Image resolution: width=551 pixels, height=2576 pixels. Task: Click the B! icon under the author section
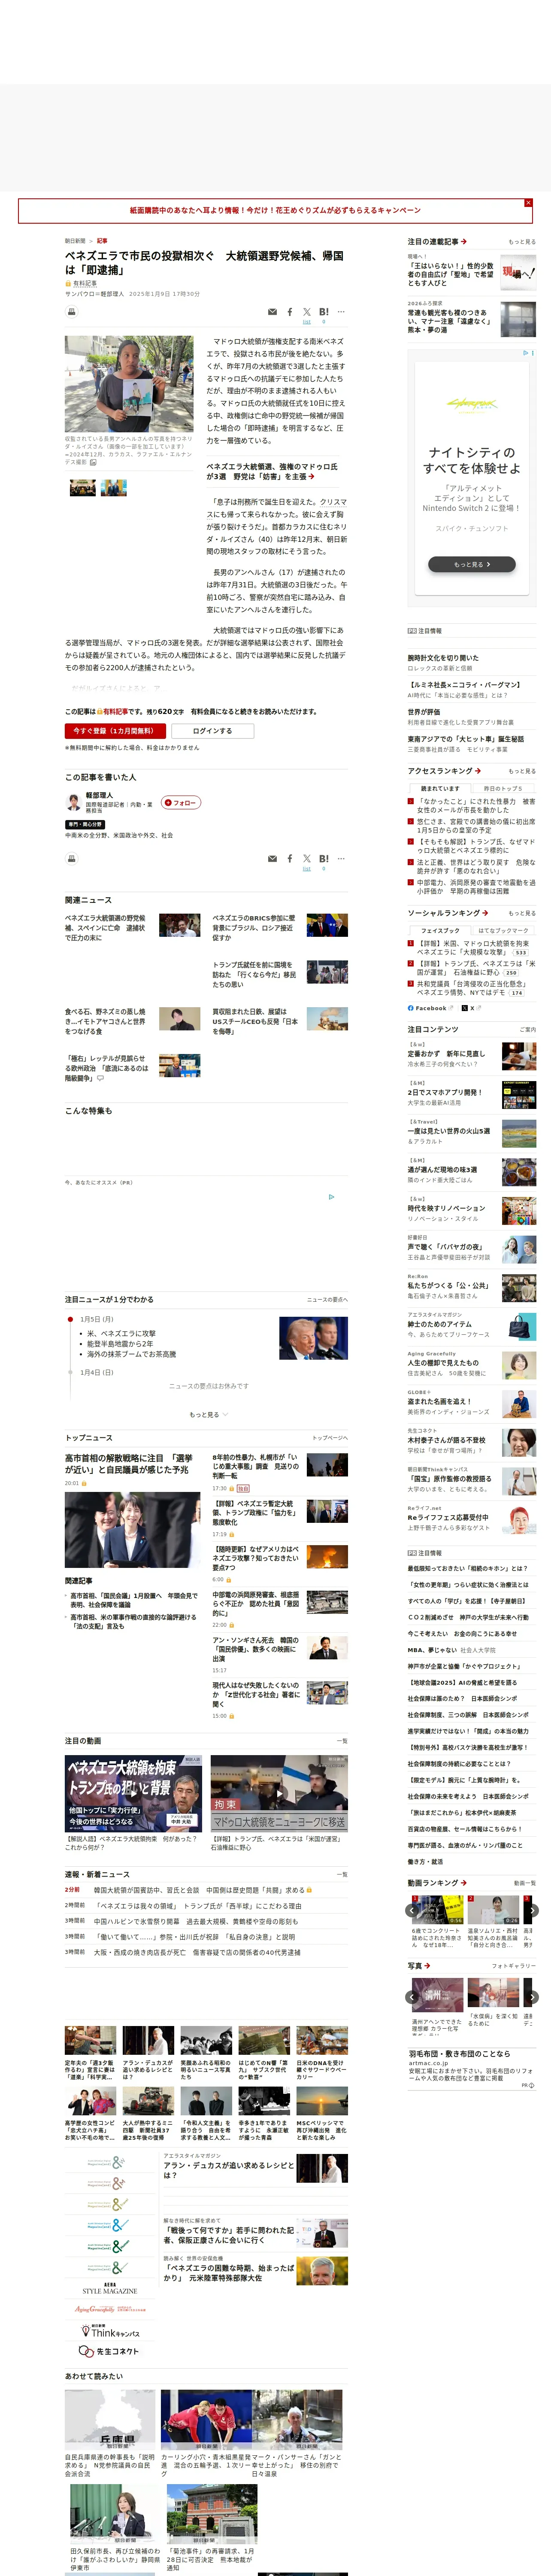324,858
